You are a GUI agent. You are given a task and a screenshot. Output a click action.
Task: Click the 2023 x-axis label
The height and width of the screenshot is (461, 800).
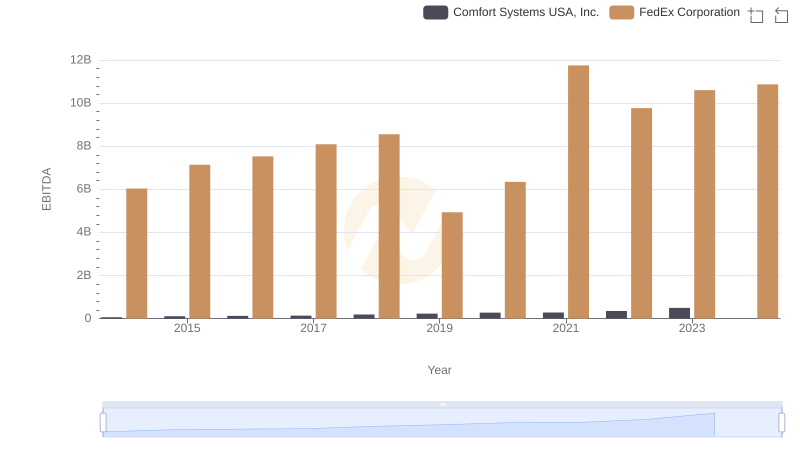tap(692, 328)
